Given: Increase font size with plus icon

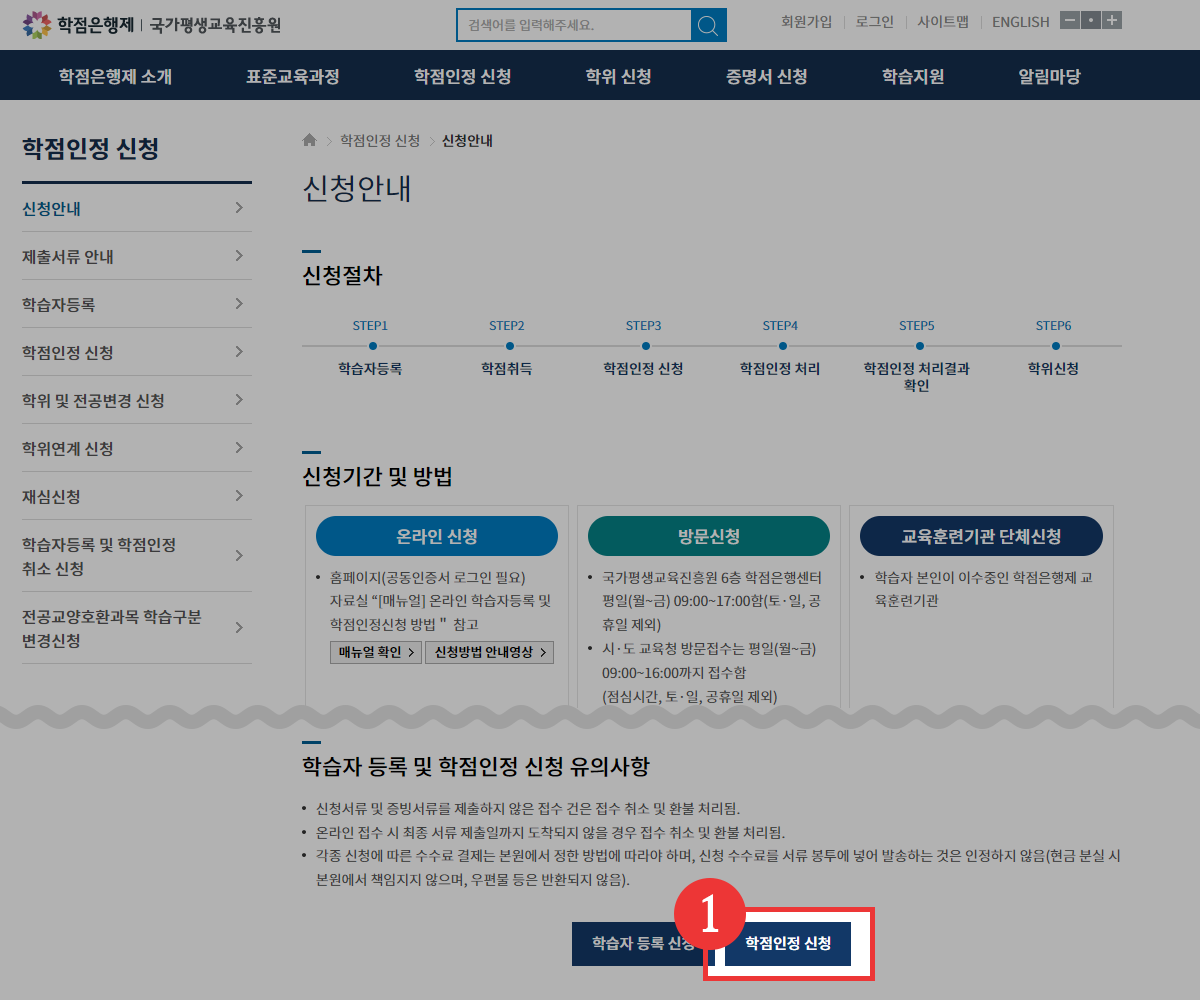Looking at the screenshot, I should tap(1111, 21).
